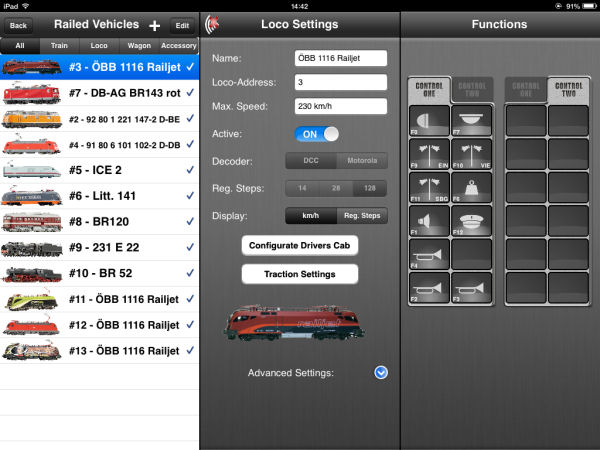Expand Advanced Settings with the blue chevron
The image size is (600, 450).
(x=381, y=373)
